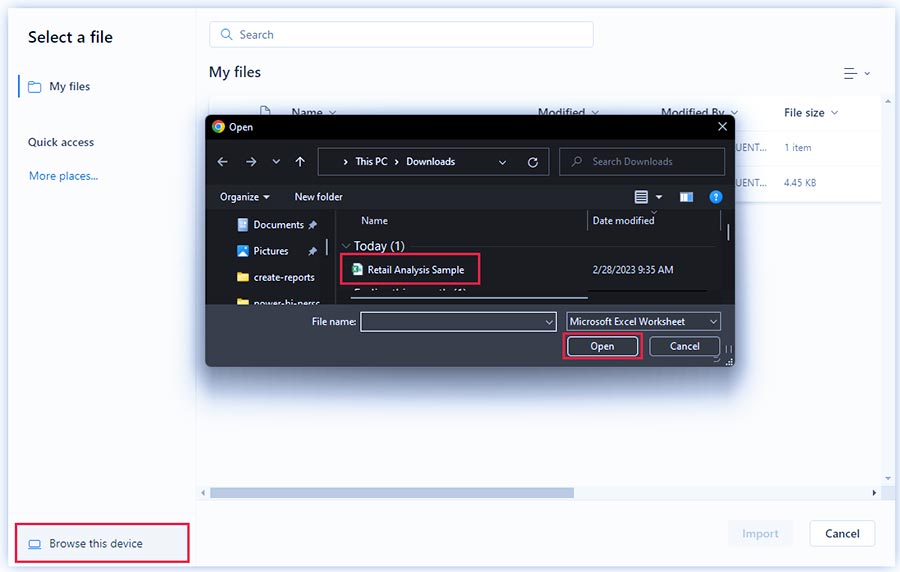
Task: Close the Open dialog window
Action: 722,127
